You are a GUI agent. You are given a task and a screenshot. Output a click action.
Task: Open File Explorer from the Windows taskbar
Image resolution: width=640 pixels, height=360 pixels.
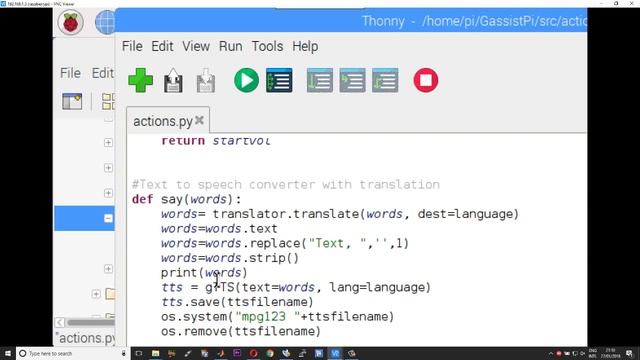point(156,353)
